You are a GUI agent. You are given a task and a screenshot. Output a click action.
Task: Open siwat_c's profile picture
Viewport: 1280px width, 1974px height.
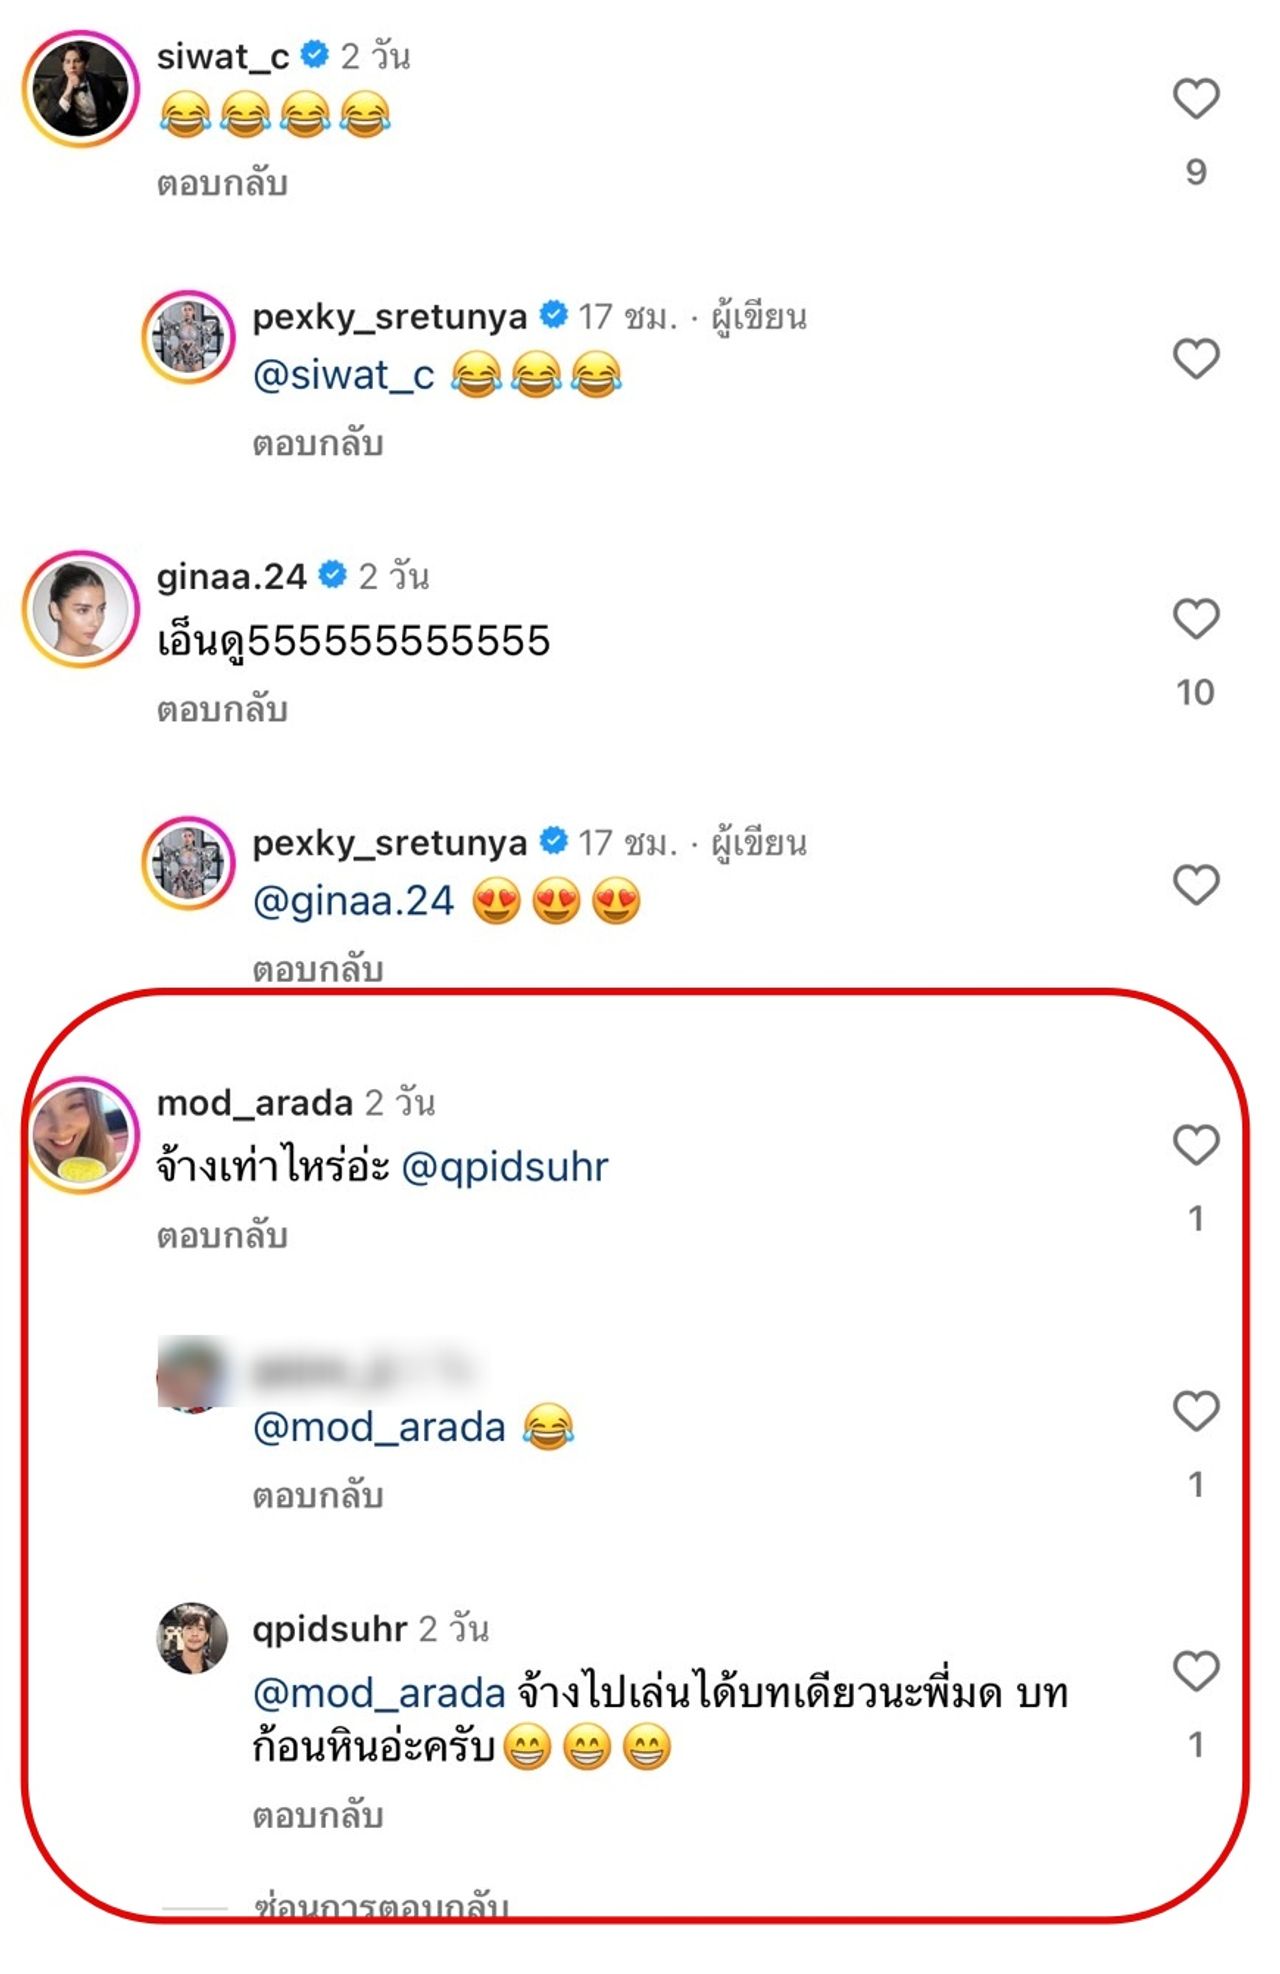(80, 88)
